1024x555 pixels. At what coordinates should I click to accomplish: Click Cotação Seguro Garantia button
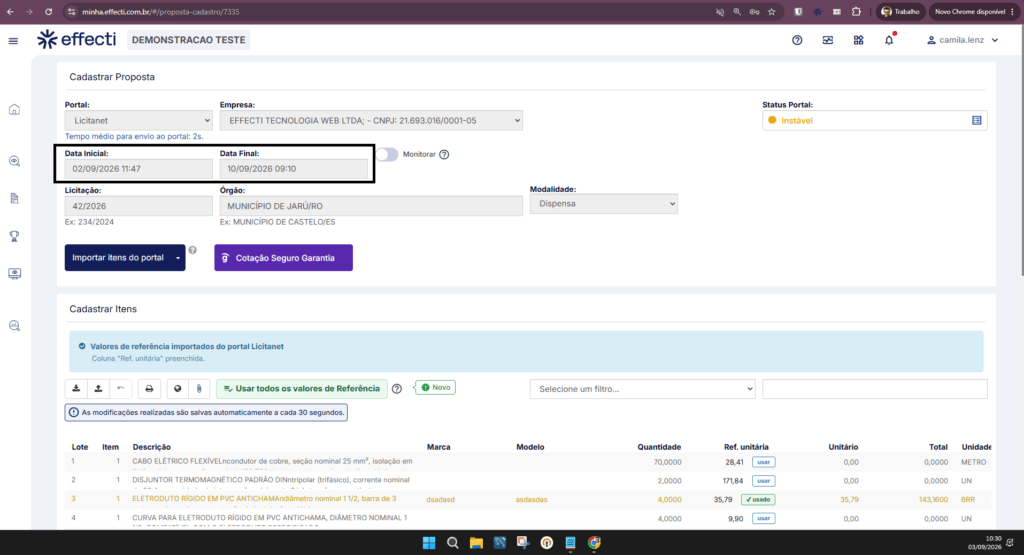point(283,258)
